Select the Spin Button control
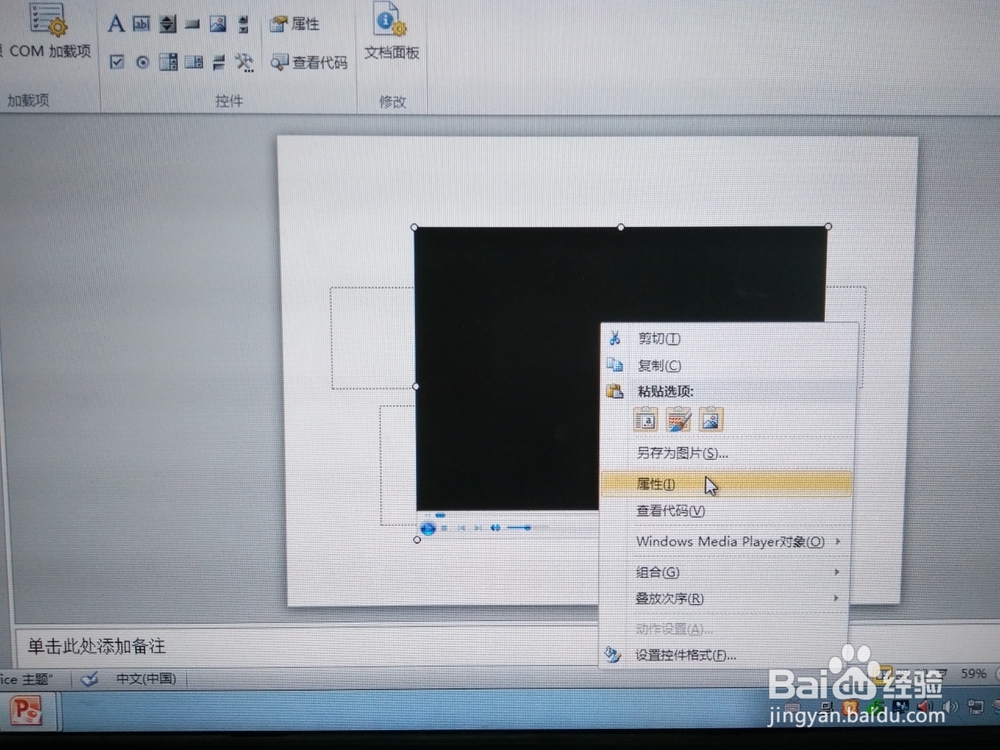 pyautogui.click(x=167, y=24)
